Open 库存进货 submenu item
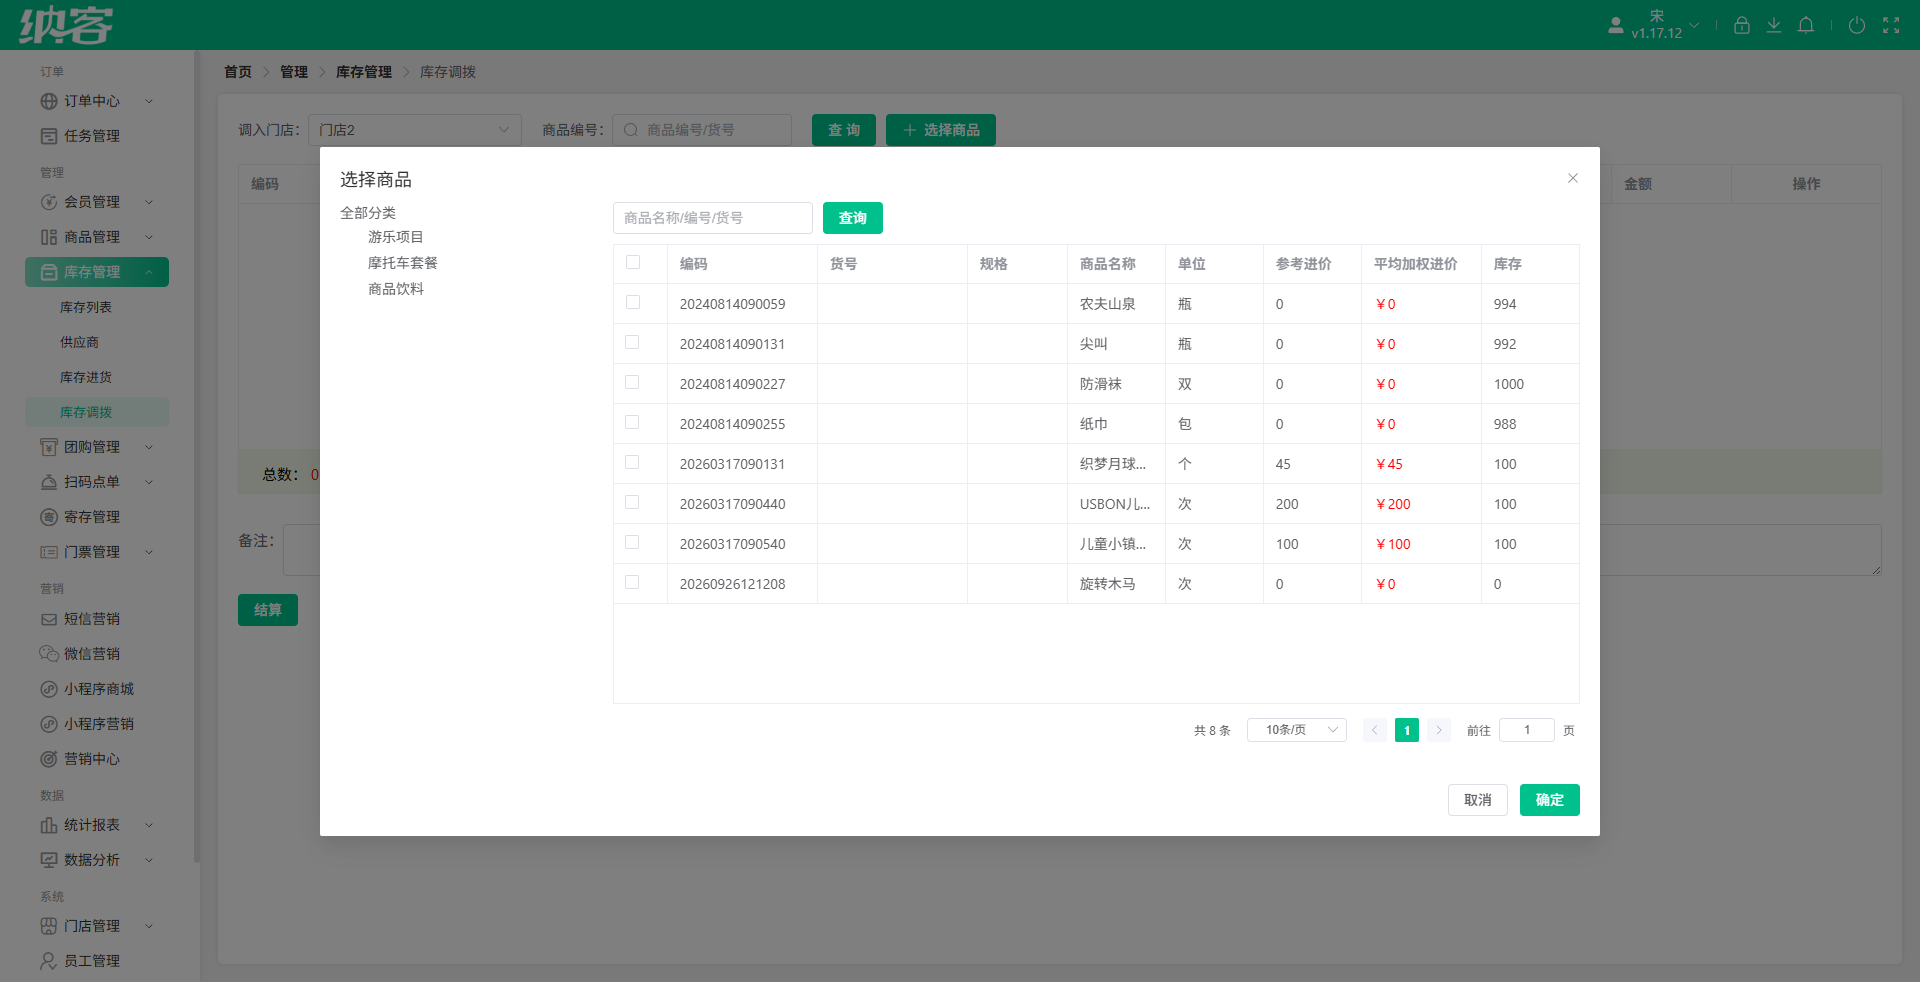Image resolution: width=1920 pixels, height=982 pixels. click(86, 377)
